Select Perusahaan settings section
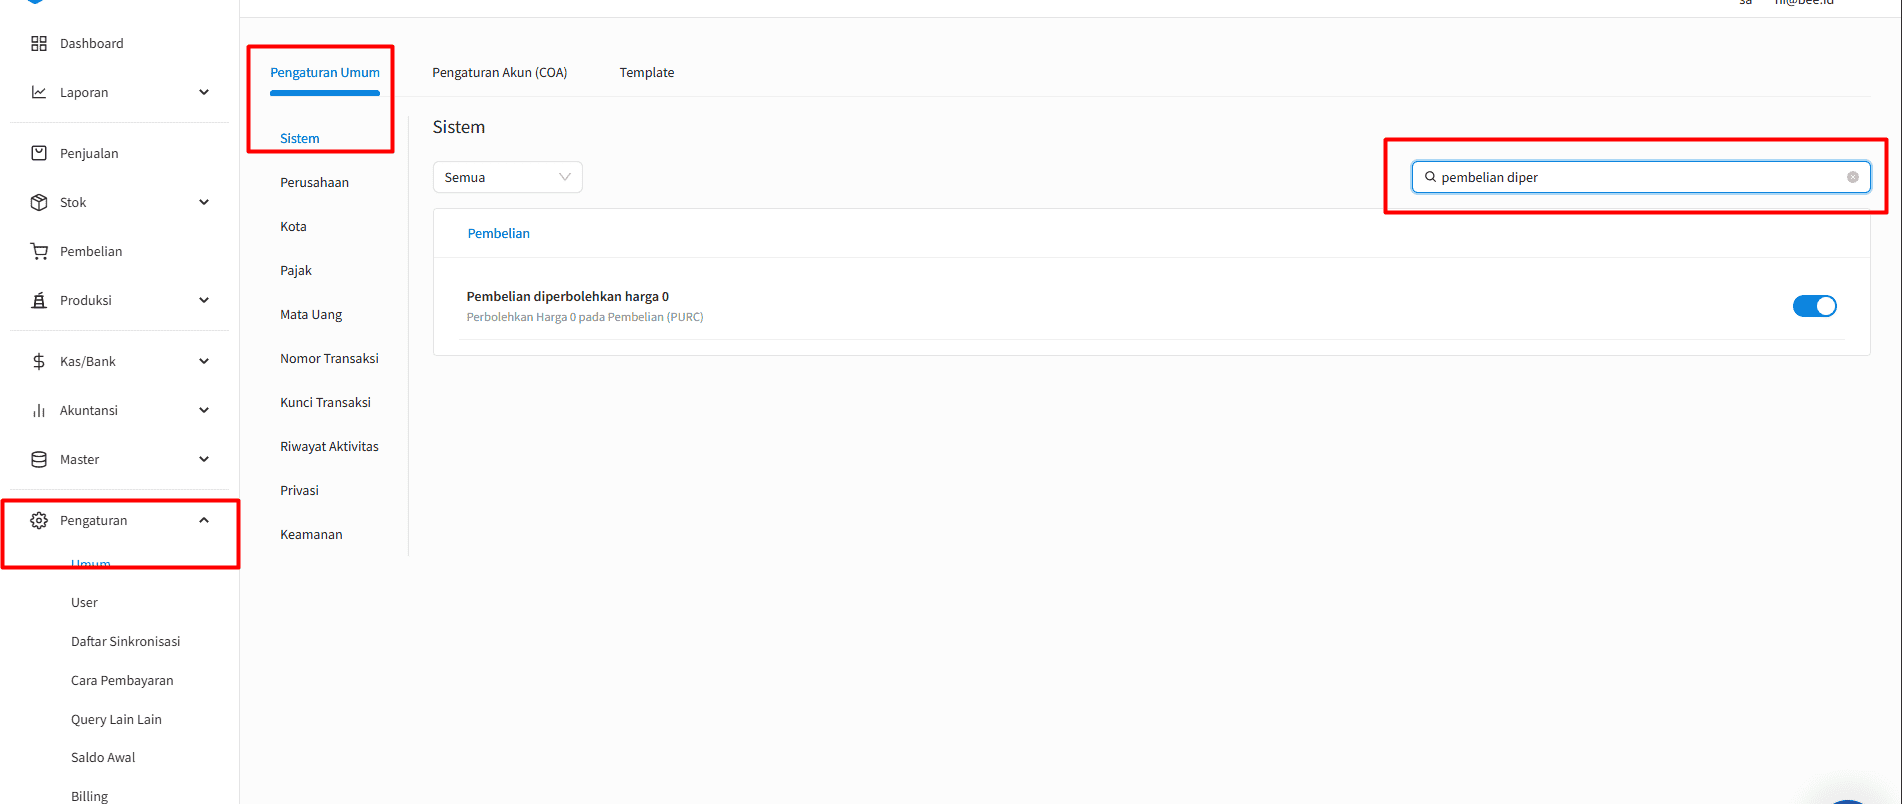The width and height of the screenshot is (1902, 804). pyautogui.click(x=314, y=182)
